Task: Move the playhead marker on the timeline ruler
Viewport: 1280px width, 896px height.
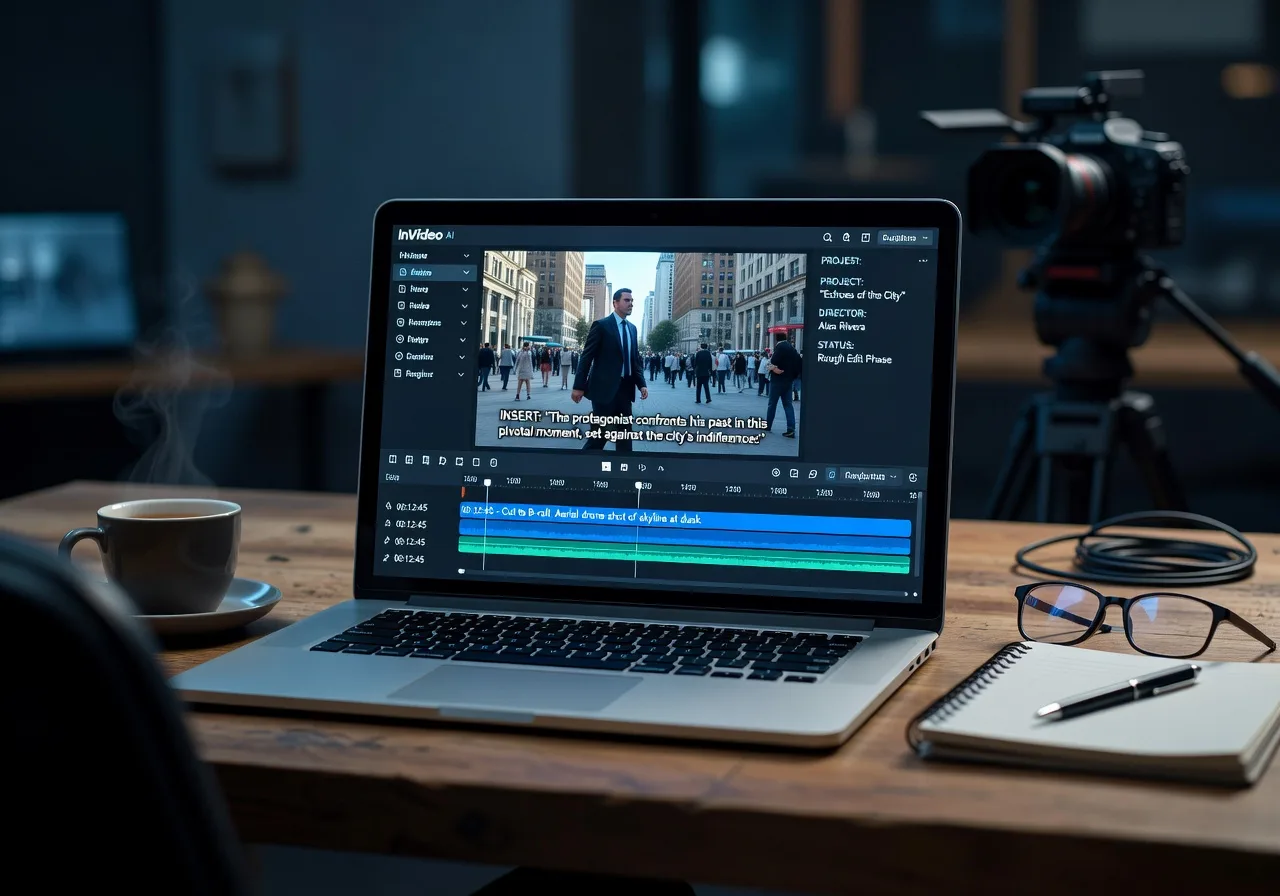Action: pyautogui.click(x=488, y=481)
